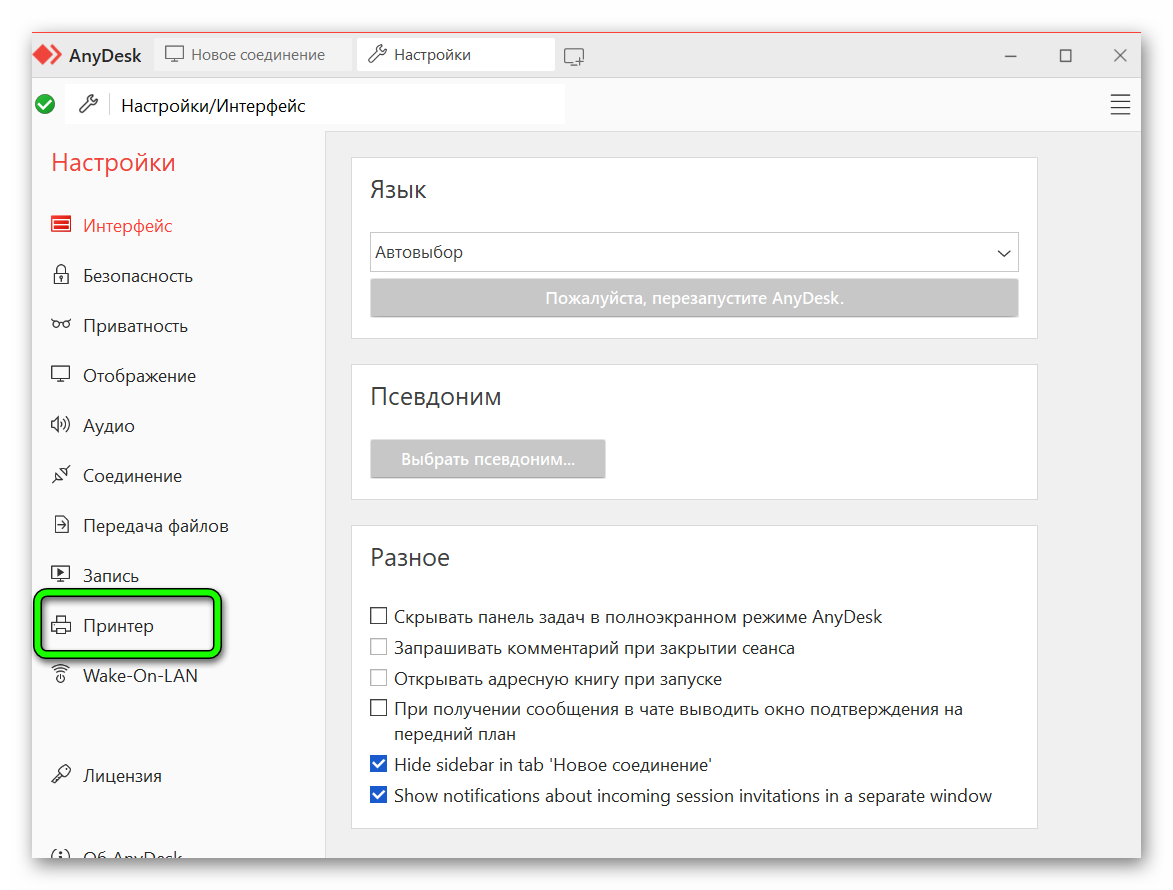The width and height of the screenshot is (1173, 890).
Task: Click the Пожалуйста, перезапустите AnyDesk button
Action: [x=694, y=298]
